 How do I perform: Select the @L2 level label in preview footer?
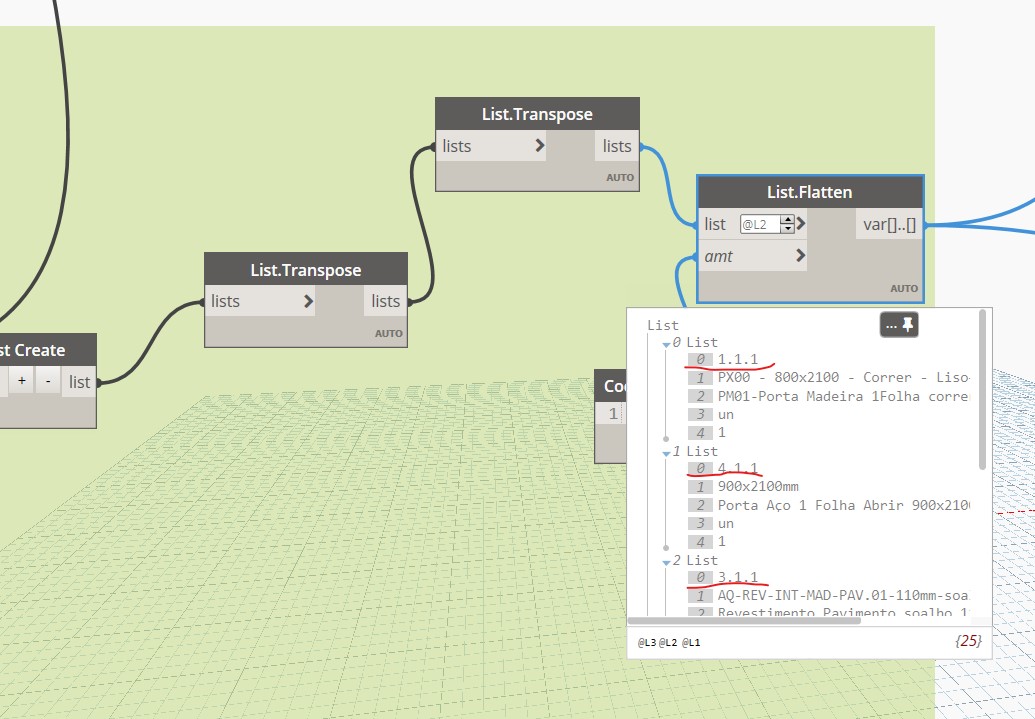pyautogui.click(x=669, y=642)
